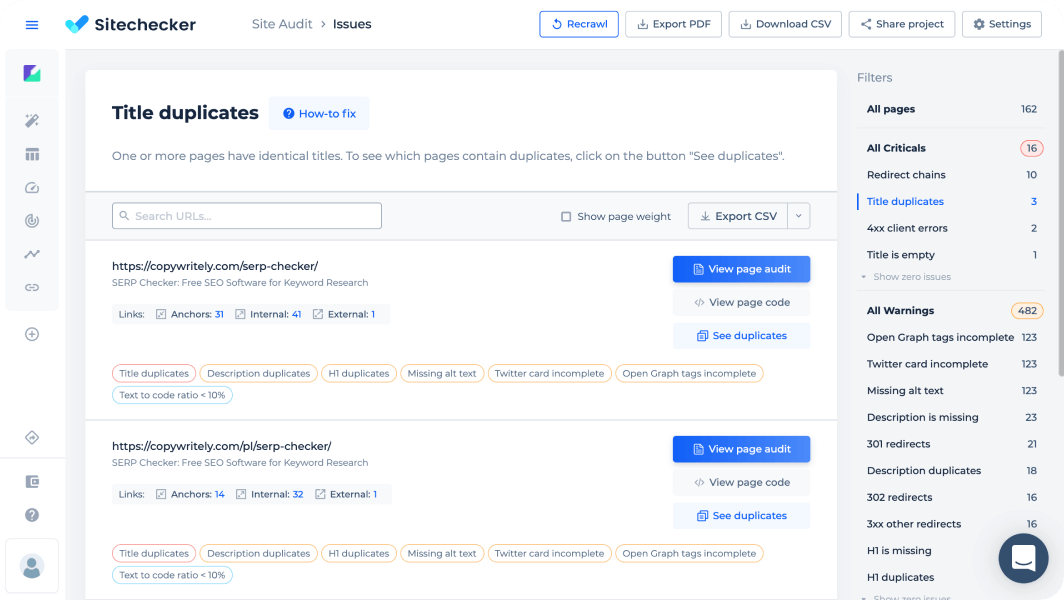Click the internal links icon beside Internal: 41
Viewport: 1064px width, 600px height.
[240, 314]
